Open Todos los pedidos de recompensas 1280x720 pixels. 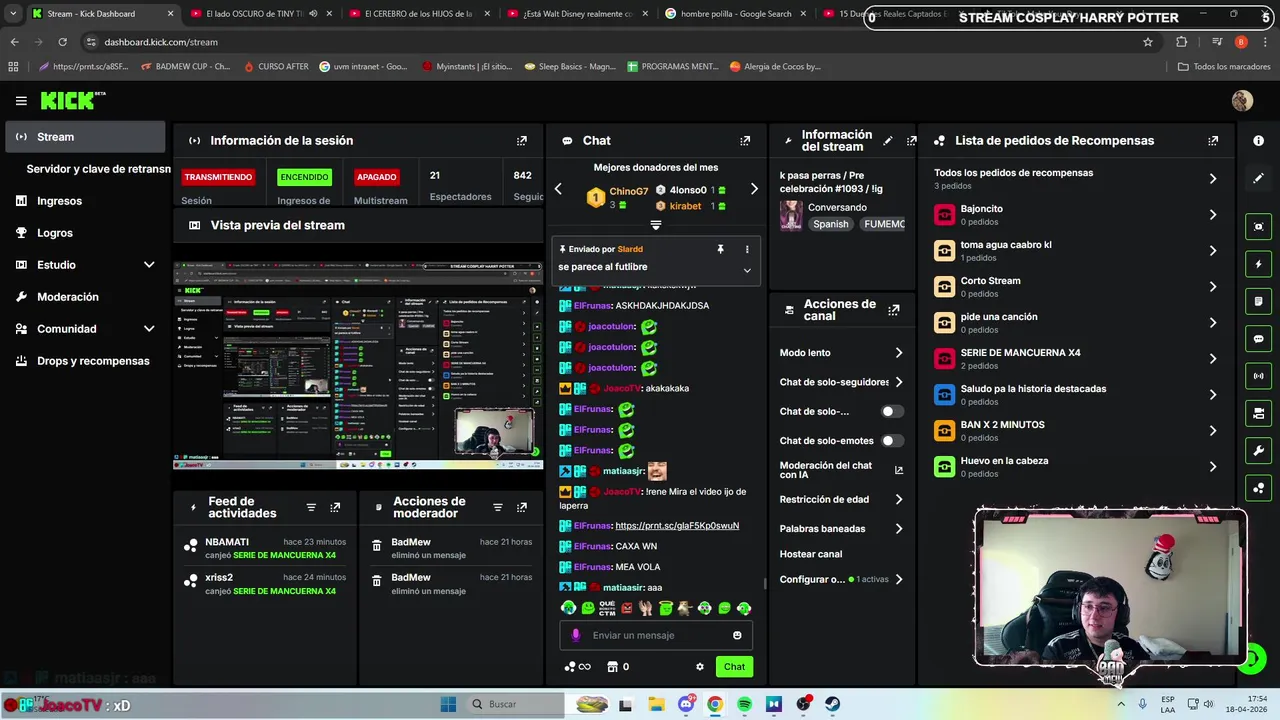[1076, 178]
